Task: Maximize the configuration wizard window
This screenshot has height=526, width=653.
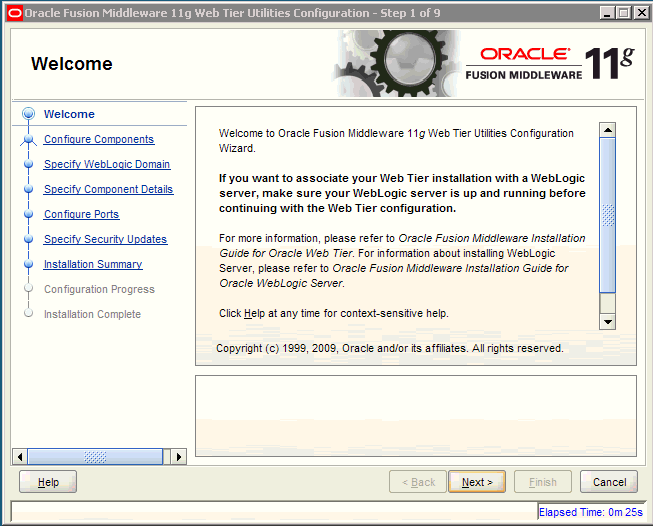Action: [x=623, y=13]
